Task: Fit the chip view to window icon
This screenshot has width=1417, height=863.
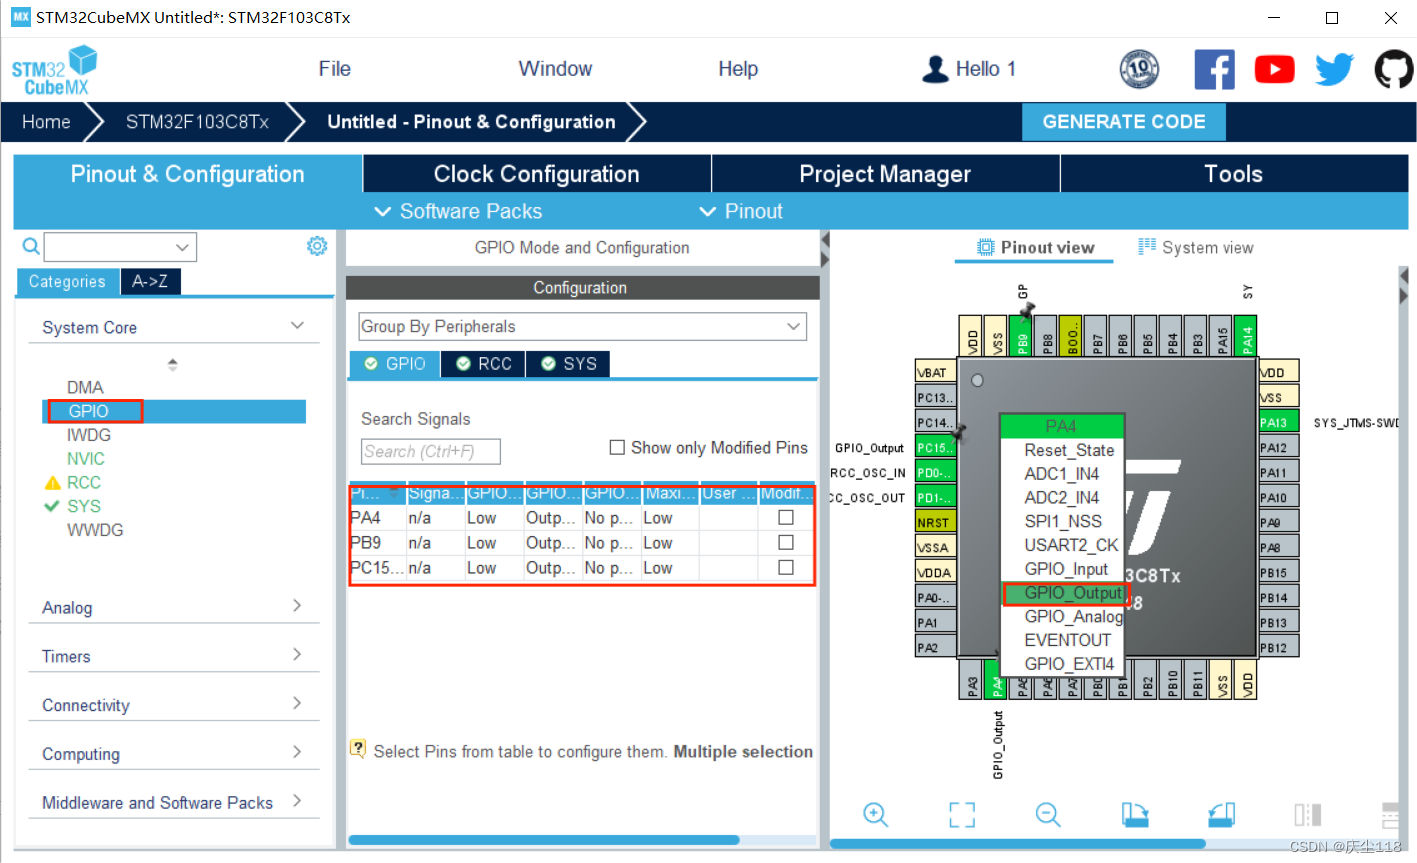Action: 962,815
